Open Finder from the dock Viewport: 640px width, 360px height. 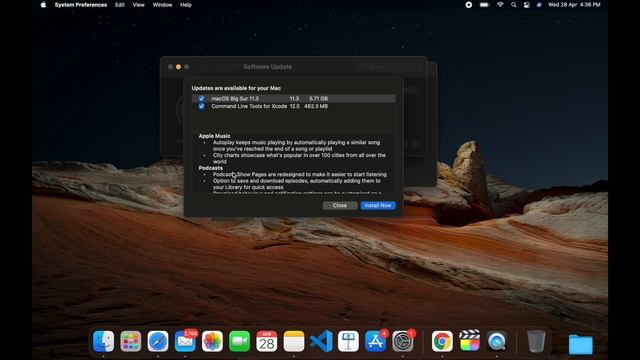(103, 341)
